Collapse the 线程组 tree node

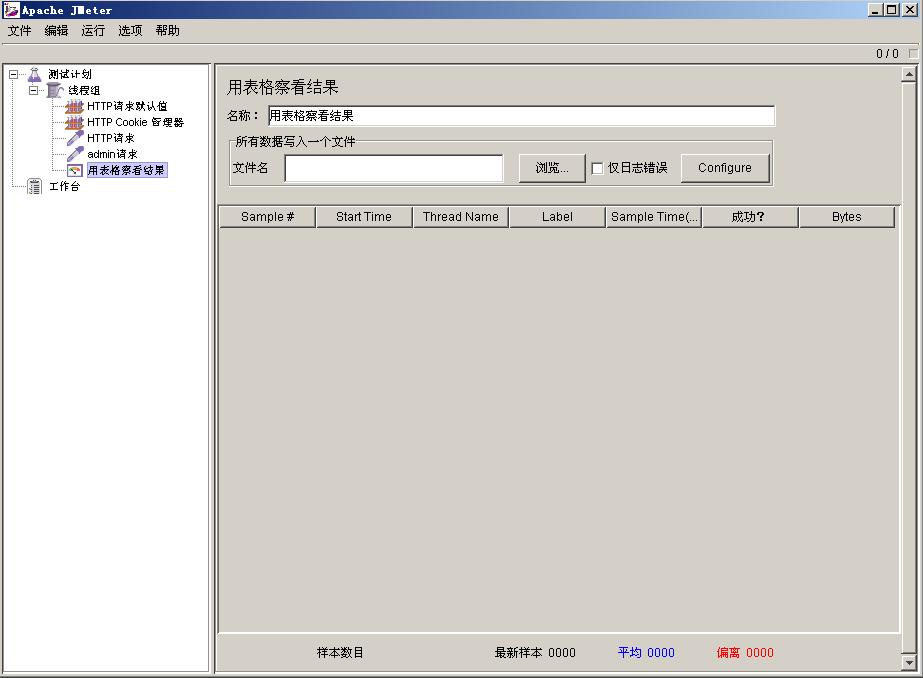[x=34, y=90]
